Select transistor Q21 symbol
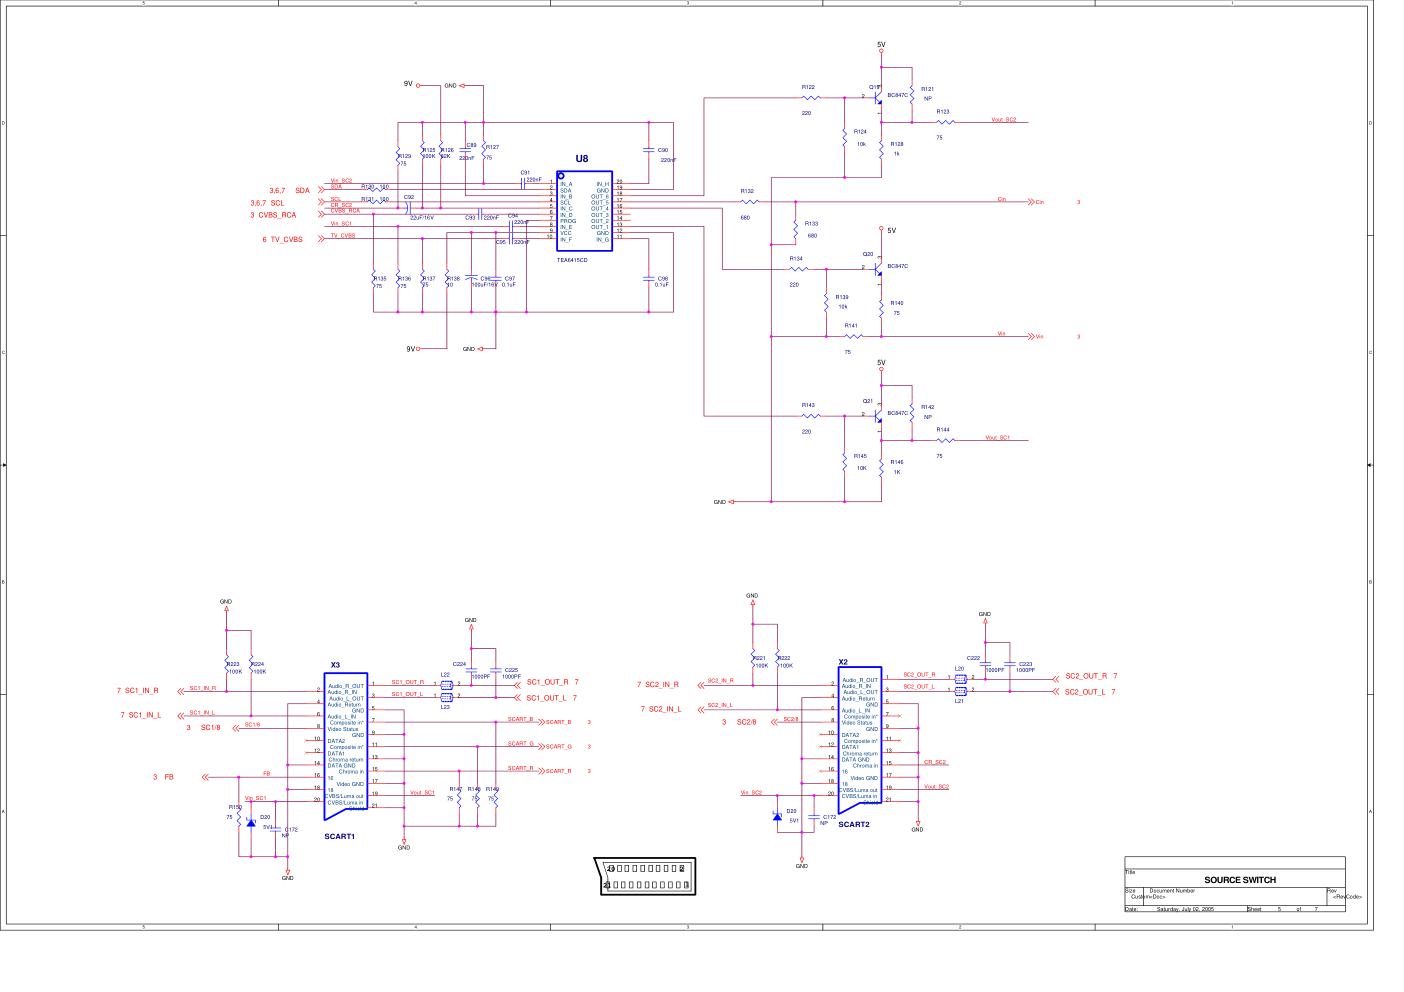 (x=877, y=415)
